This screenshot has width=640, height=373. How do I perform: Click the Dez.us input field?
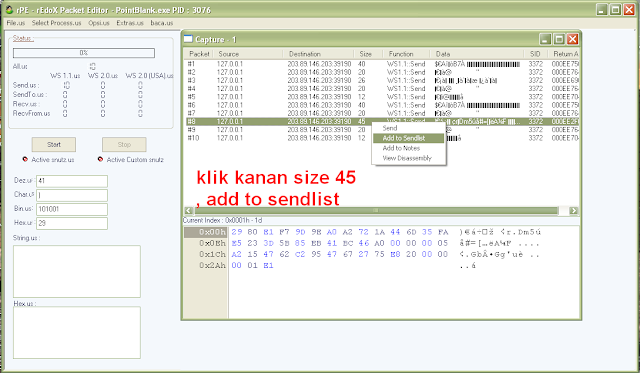[72, 181]
